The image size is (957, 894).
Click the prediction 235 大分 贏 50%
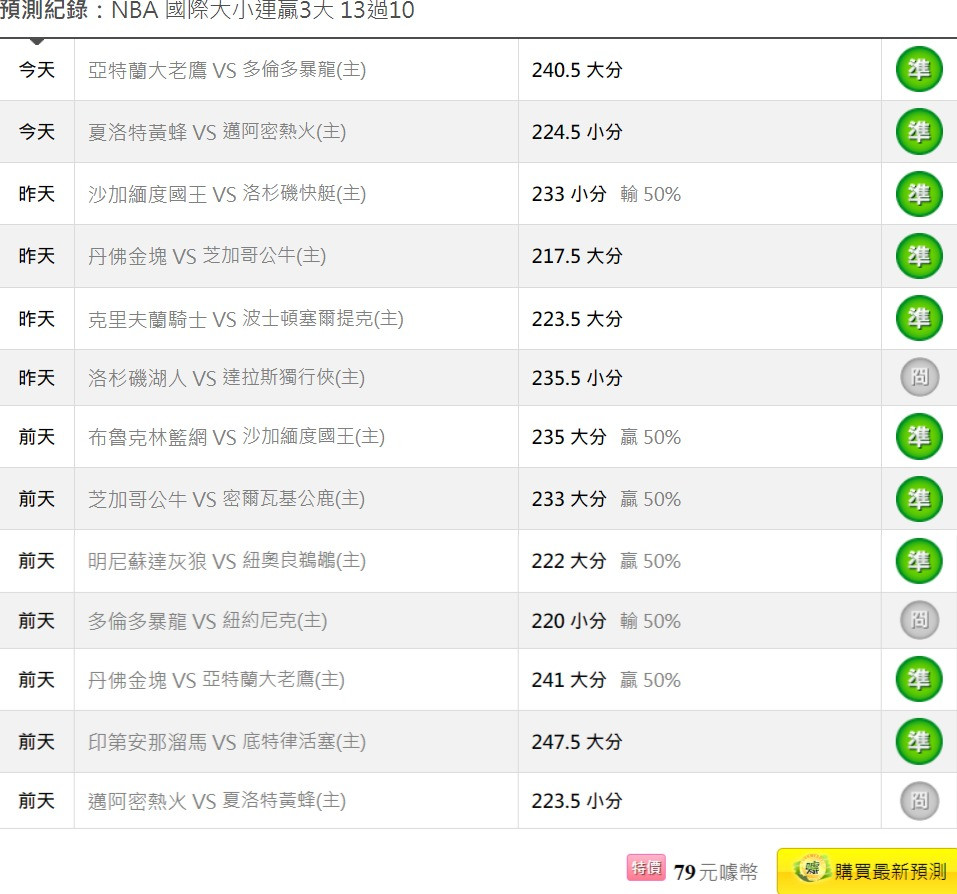tap(606, 437)
